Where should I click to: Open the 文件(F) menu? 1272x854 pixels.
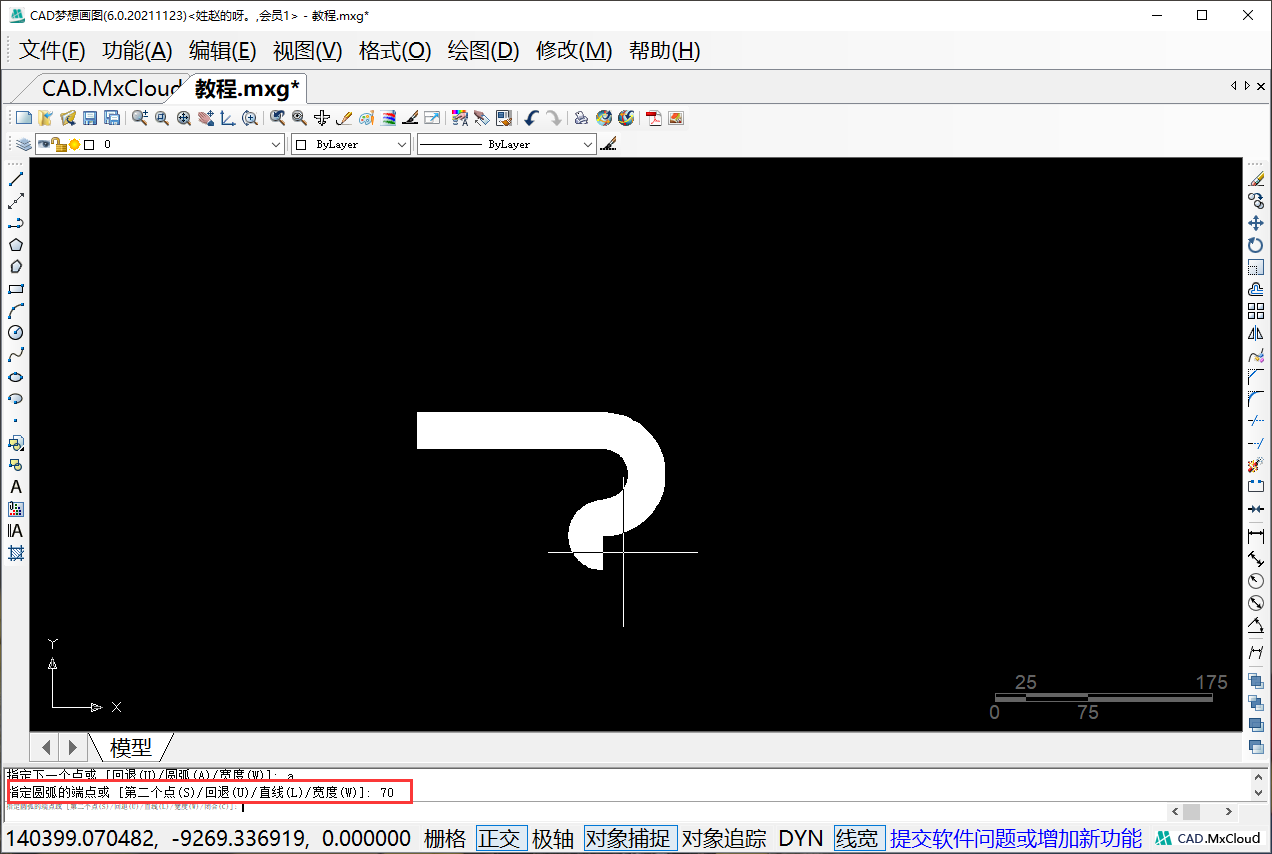[53, 51]
